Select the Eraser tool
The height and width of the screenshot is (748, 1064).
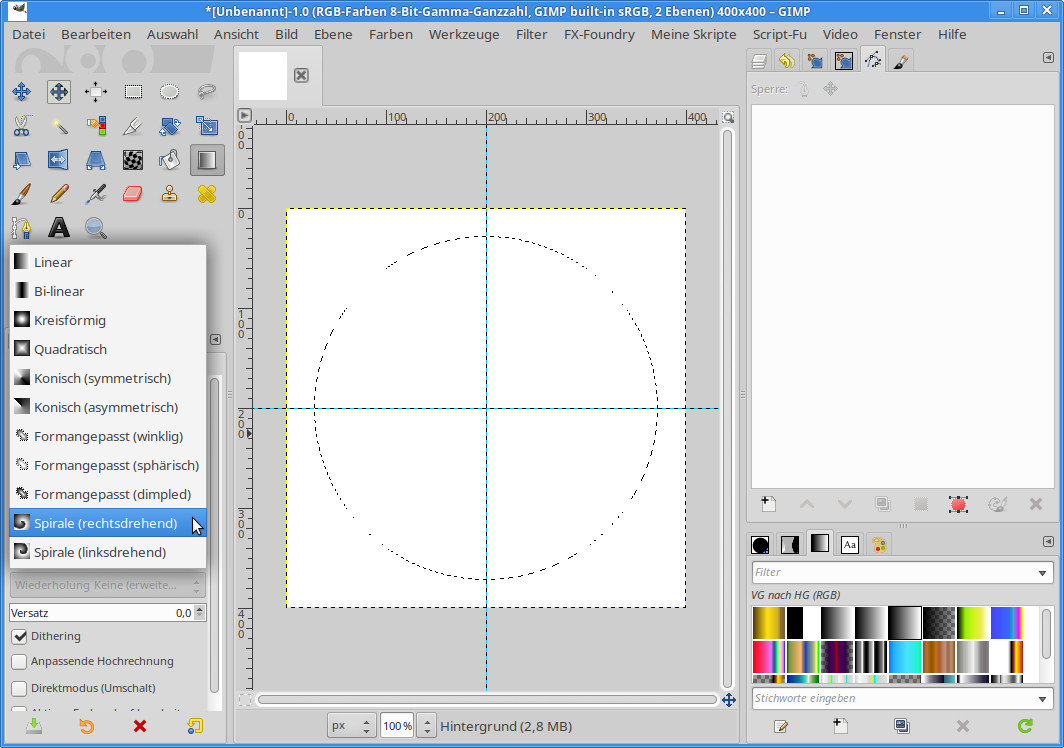(133, 193)
